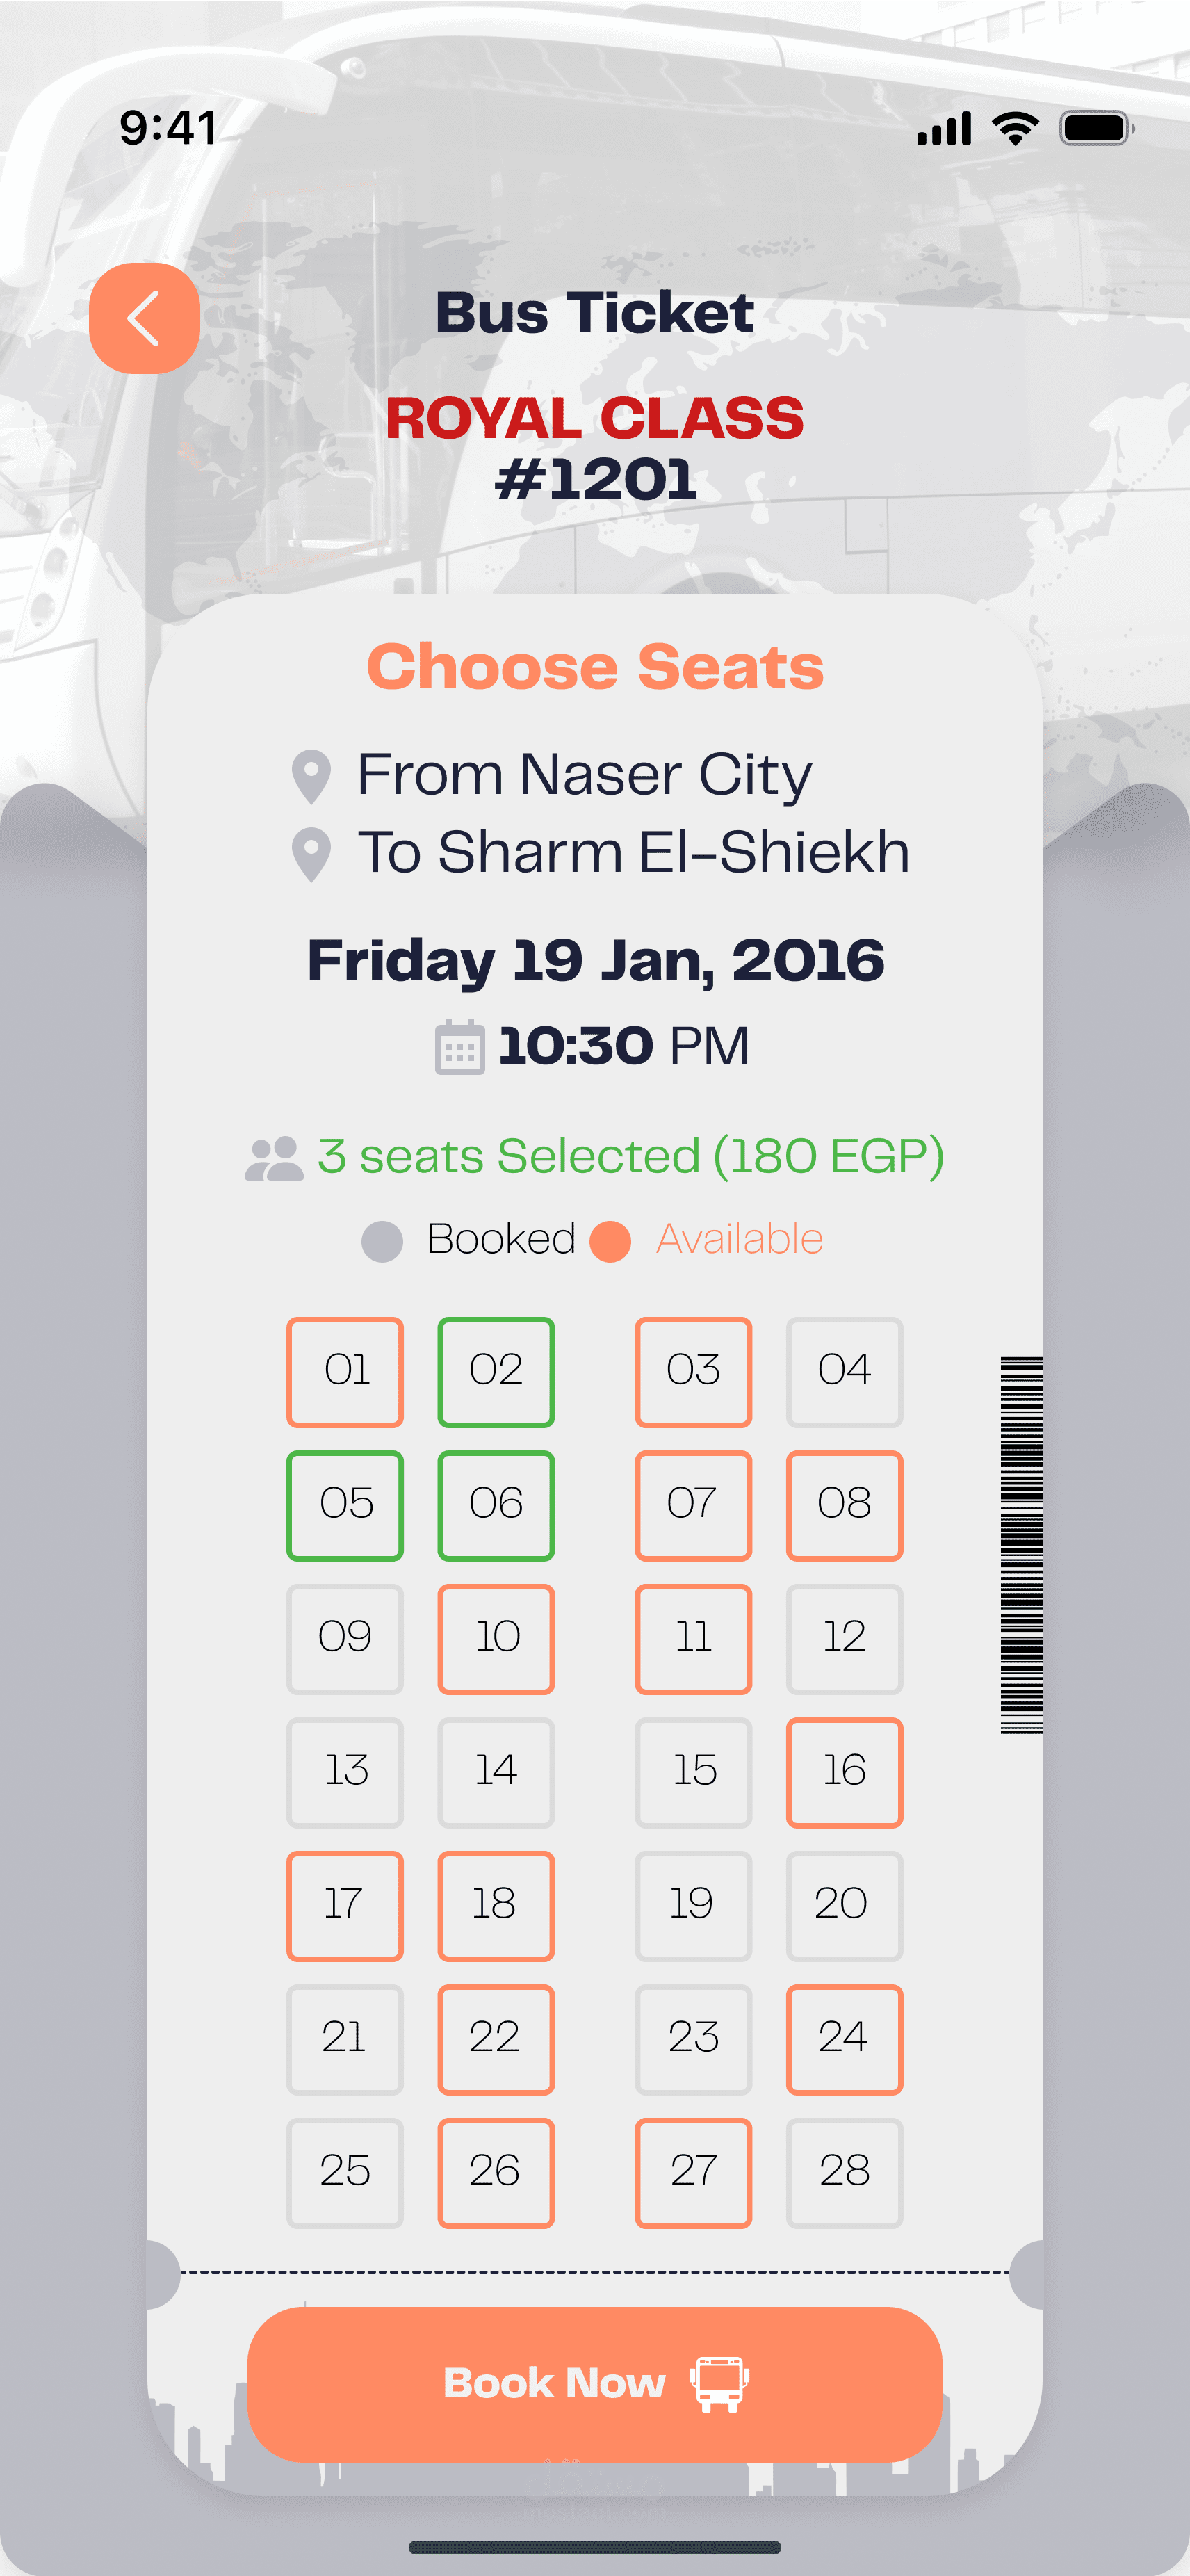Deselect green seat 06
The width and height of the screenshot is (1190, 2576).
[496, 1505]
